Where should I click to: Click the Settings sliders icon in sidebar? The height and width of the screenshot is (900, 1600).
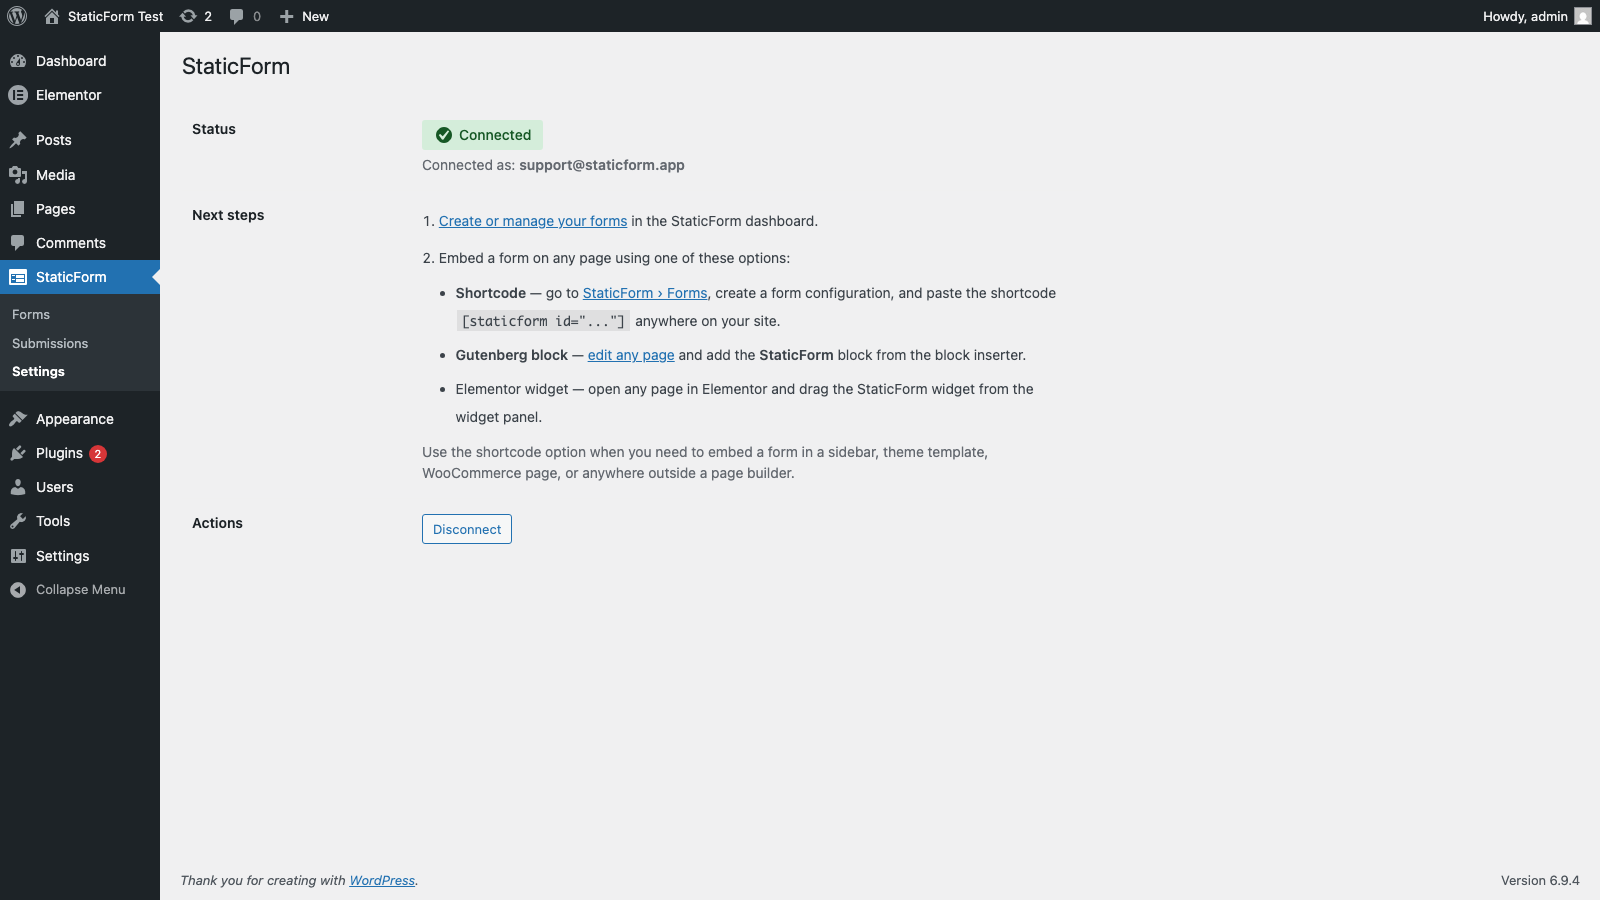[18, 556]
